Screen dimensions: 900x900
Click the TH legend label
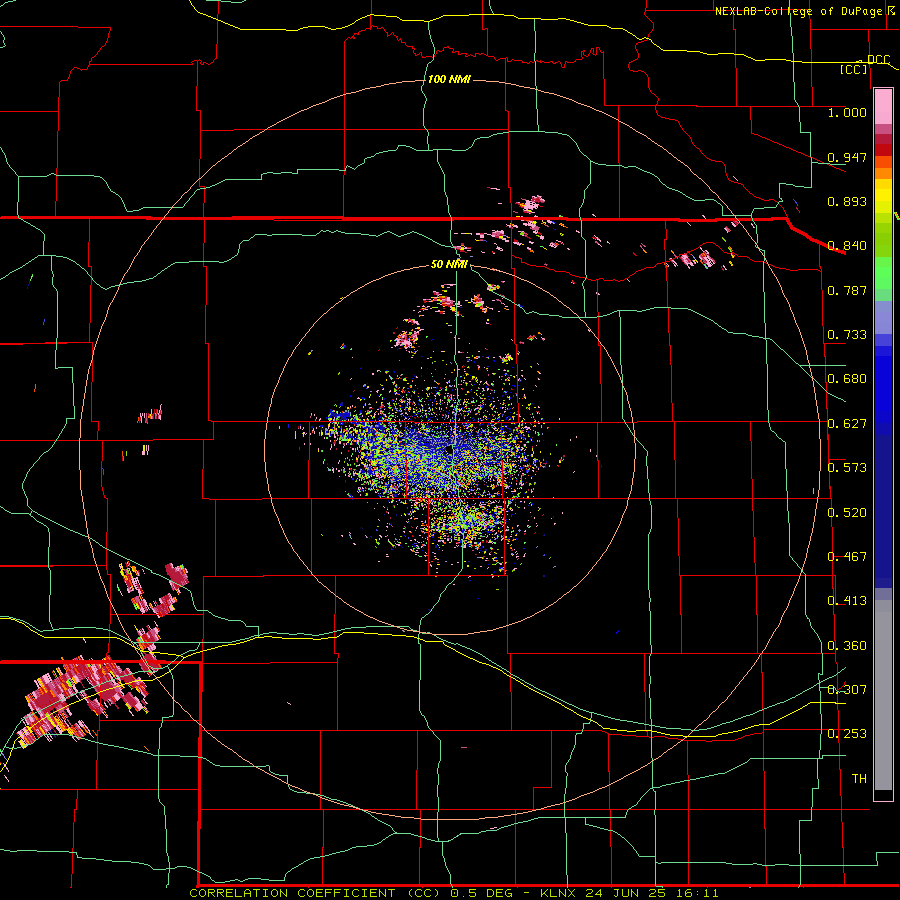(859, 779)
